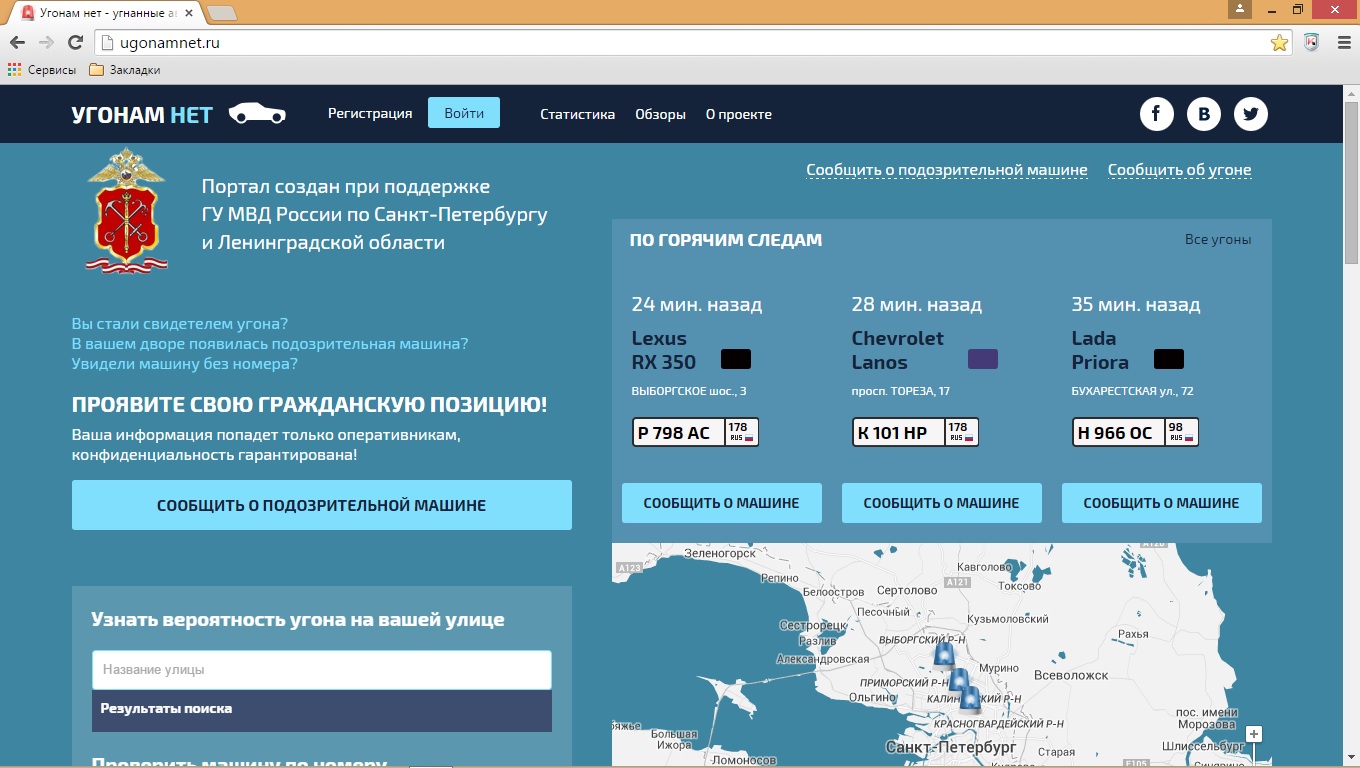Open the VKontakte social icon
Screen dimensions: 1360x768
pyautogui.click(x=1204, y=114)
